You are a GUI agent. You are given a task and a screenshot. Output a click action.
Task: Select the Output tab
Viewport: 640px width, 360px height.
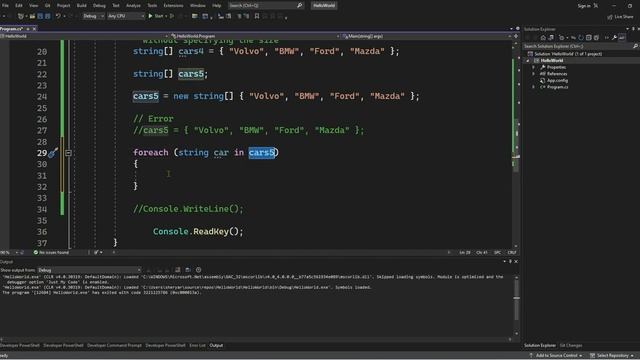pos(216,345)
